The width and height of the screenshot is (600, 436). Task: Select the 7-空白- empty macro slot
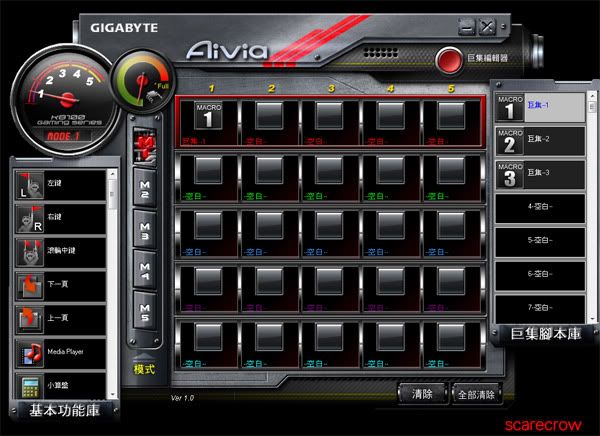coord(540,309)
